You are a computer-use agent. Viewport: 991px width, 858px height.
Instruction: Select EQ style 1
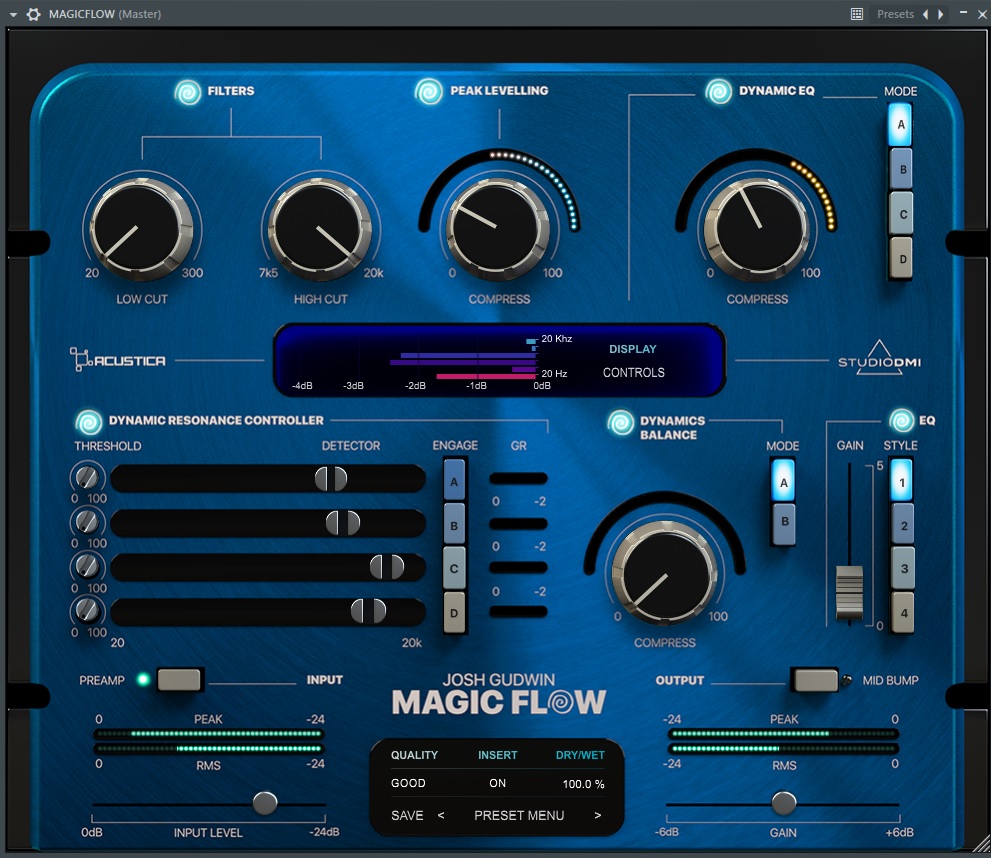click(902, 481)
